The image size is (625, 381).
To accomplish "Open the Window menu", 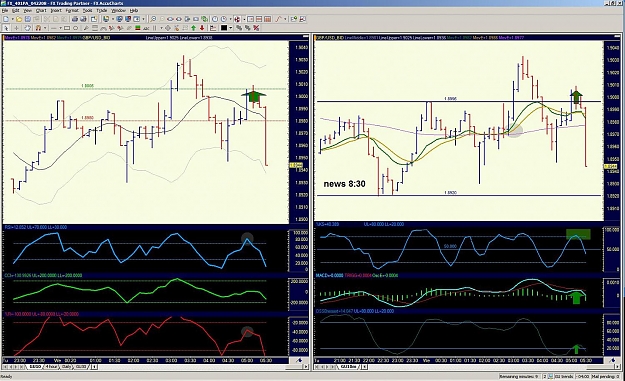I will [x=118, y=10].
